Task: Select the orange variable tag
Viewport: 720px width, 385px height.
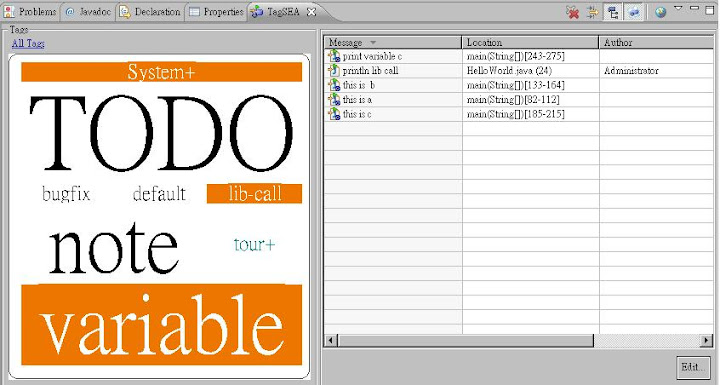Action: (x=162, y=324)
